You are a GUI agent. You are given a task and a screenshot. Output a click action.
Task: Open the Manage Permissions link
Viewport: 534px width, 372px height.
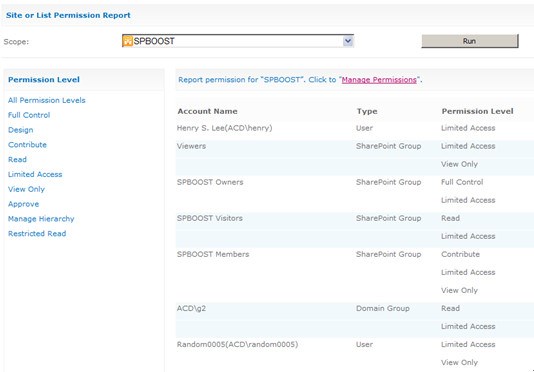point(379,80)
